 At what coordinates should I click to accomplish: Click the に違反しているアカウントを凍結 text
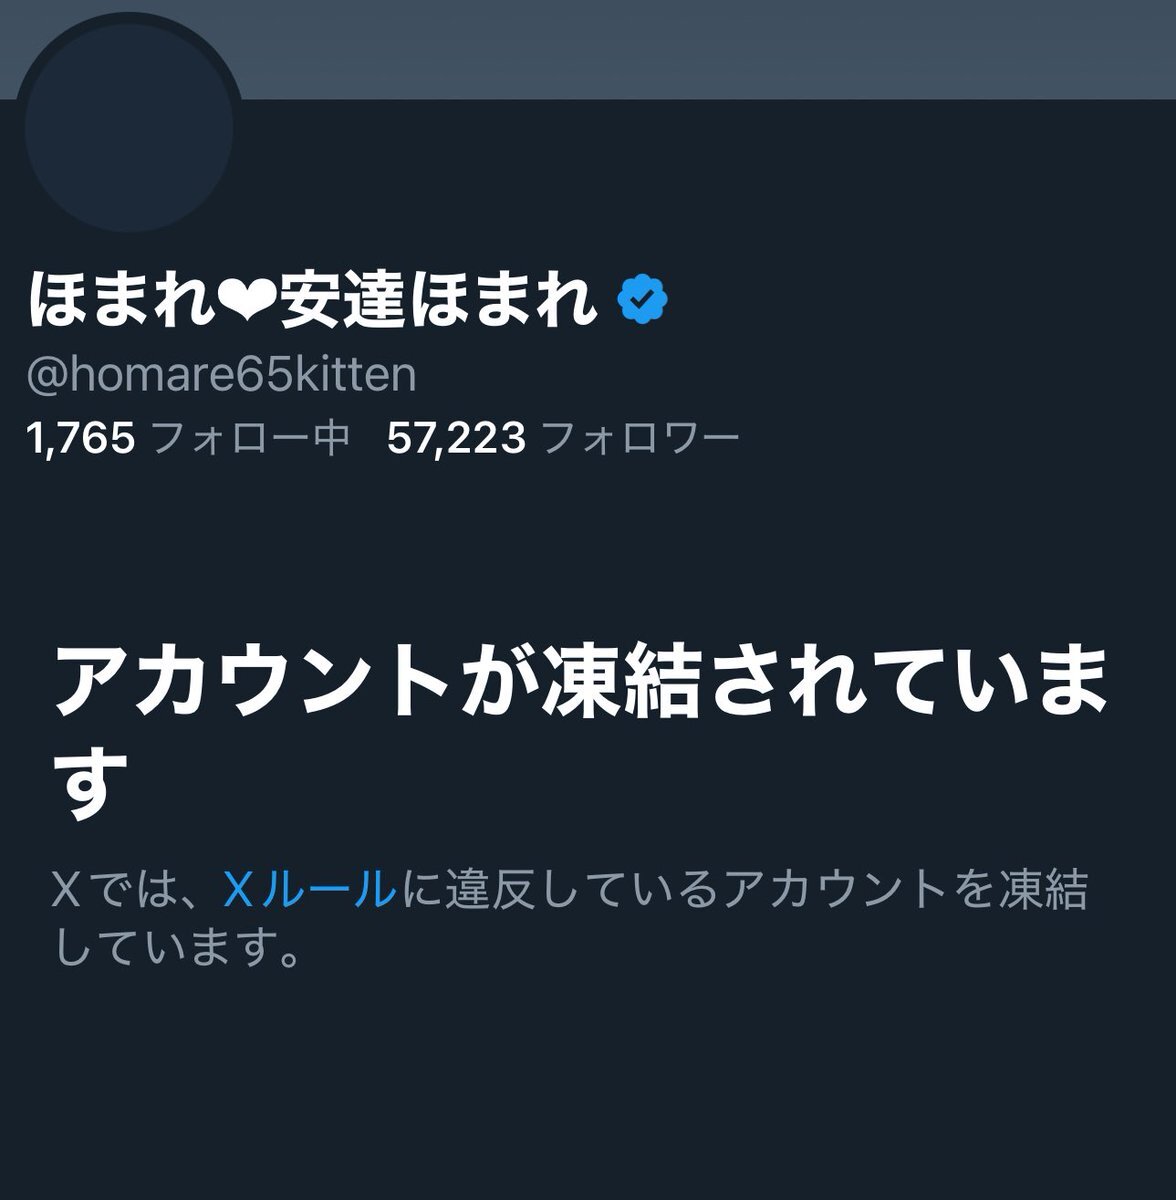(x=741, y=889)
